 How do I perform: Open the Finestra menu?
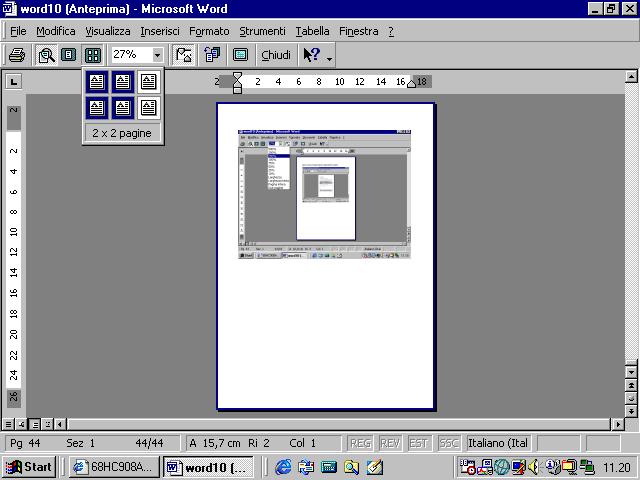click(358, 31)
